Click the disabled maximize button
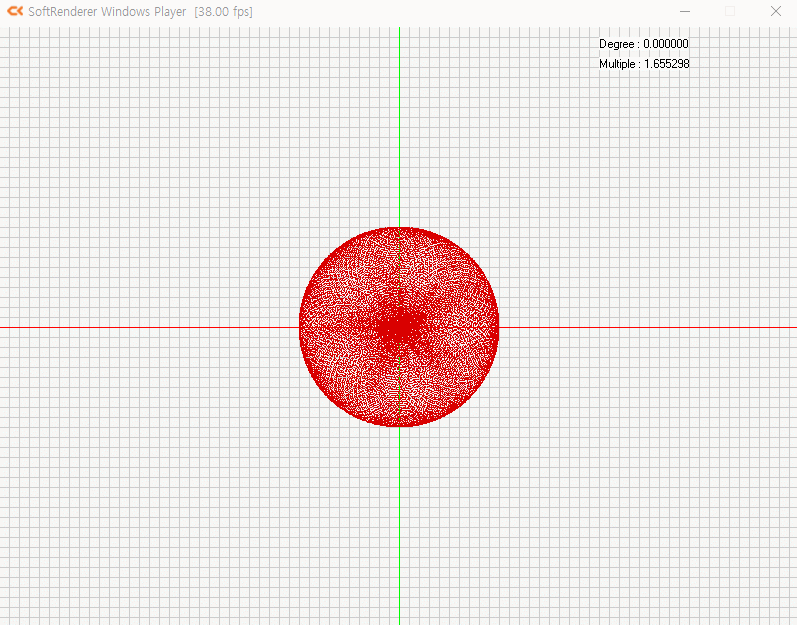Screen dimensions: 797x625 point(730,11)
